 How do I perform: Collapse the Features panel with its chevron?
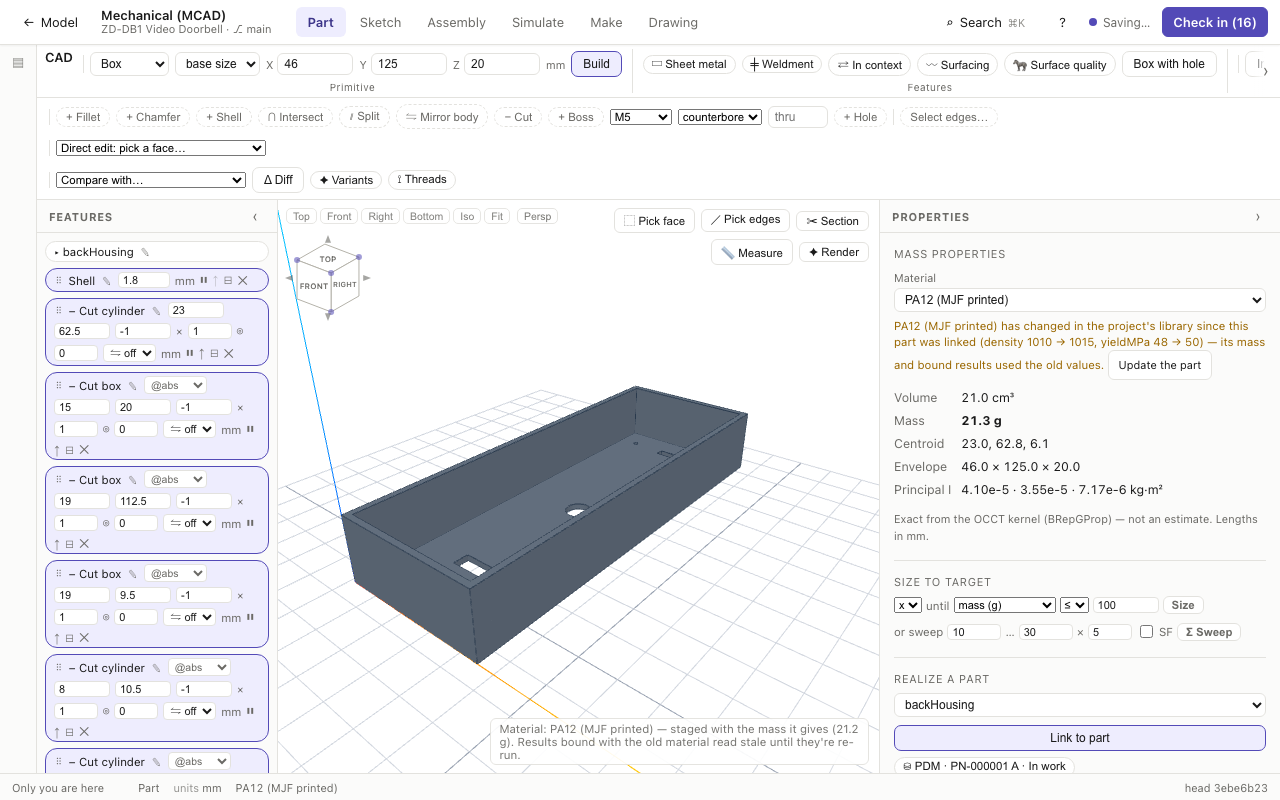(x=255, y=217)
